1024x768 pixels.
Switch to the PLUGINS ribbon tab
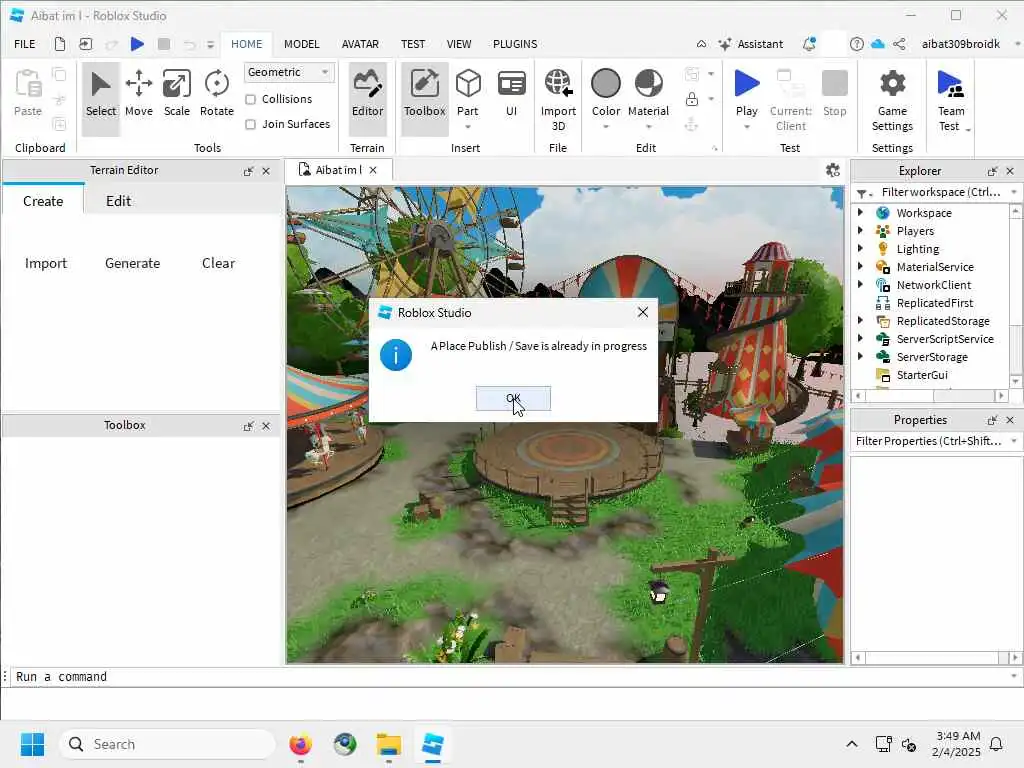click(515, 44)
